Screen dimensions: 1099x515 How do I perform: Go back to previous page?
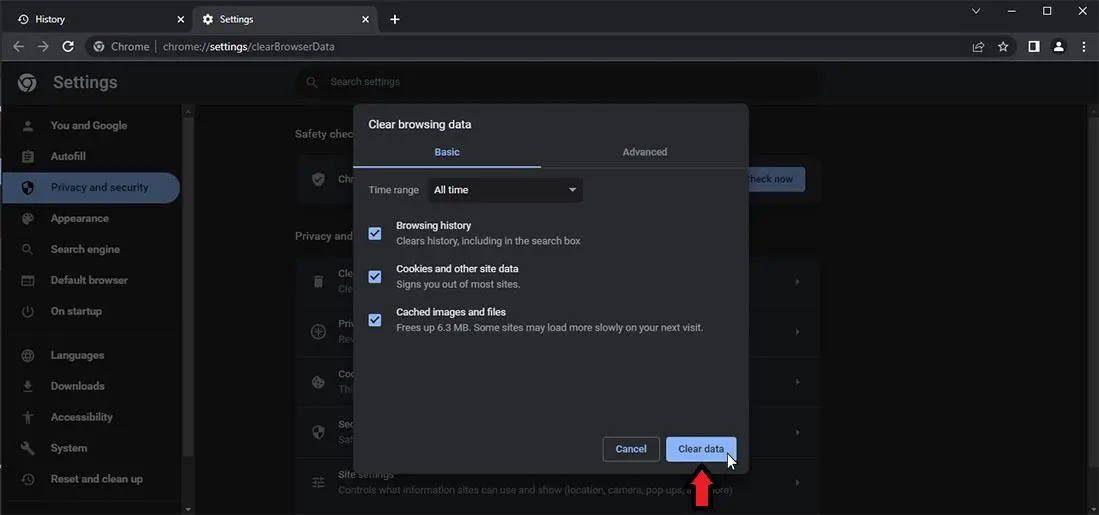click(x=19, y=46)
